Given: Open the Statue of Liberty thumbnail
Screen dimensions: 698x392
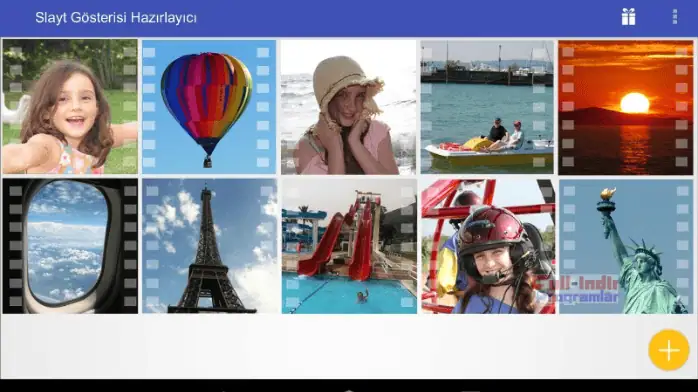Looking at the screenshot, I should click(x=626, y=246).
